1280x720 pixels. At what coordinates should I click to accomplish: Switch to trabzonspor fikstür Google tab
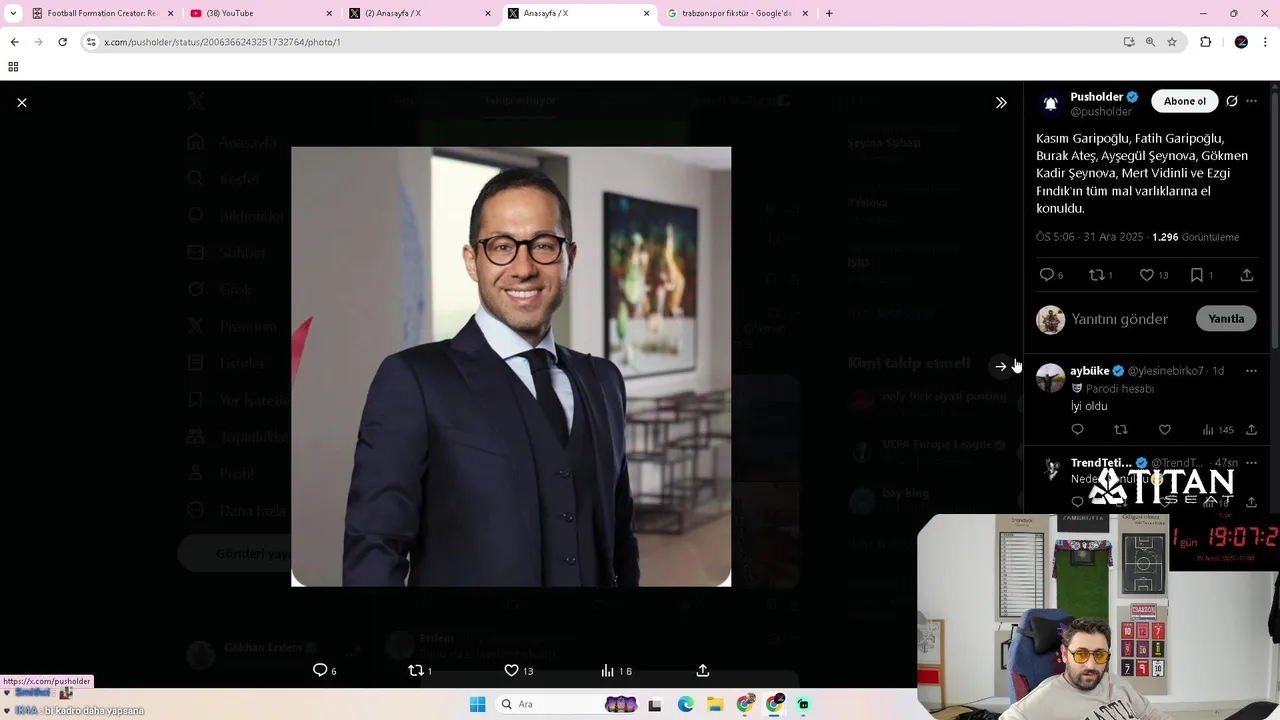click(x=737, y=13)
